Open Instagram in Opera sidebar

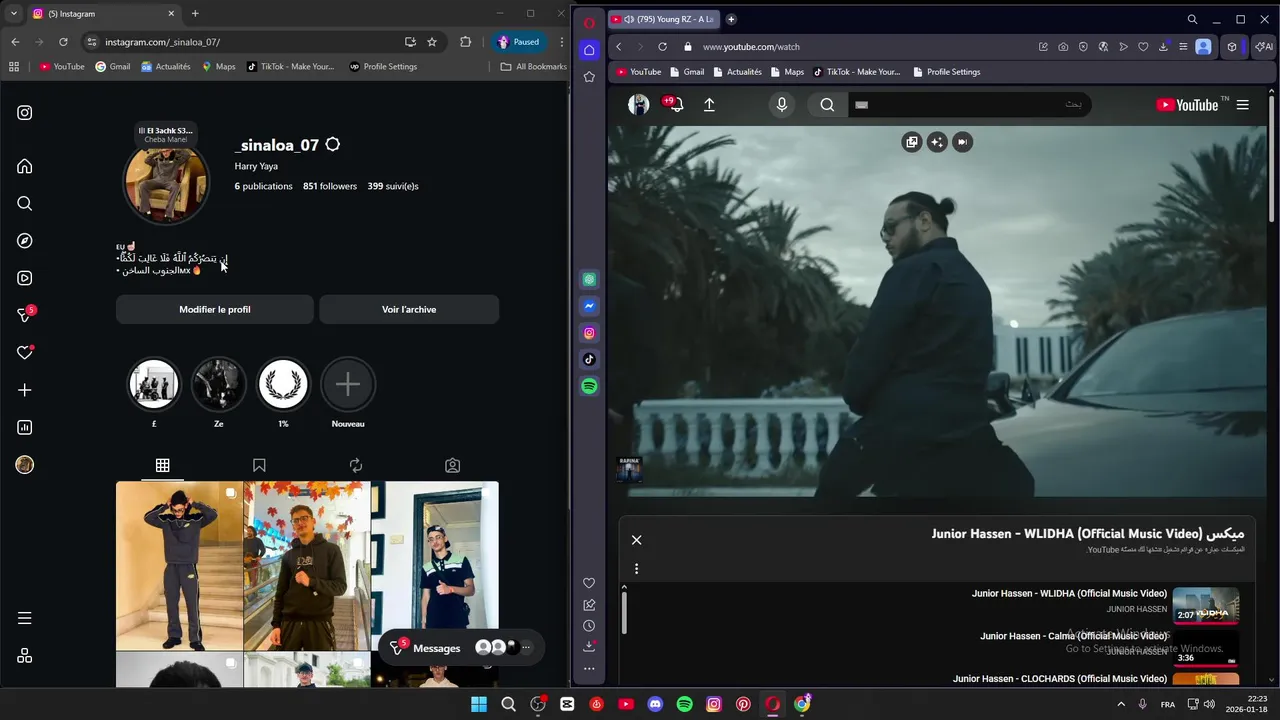coord(589,333)
